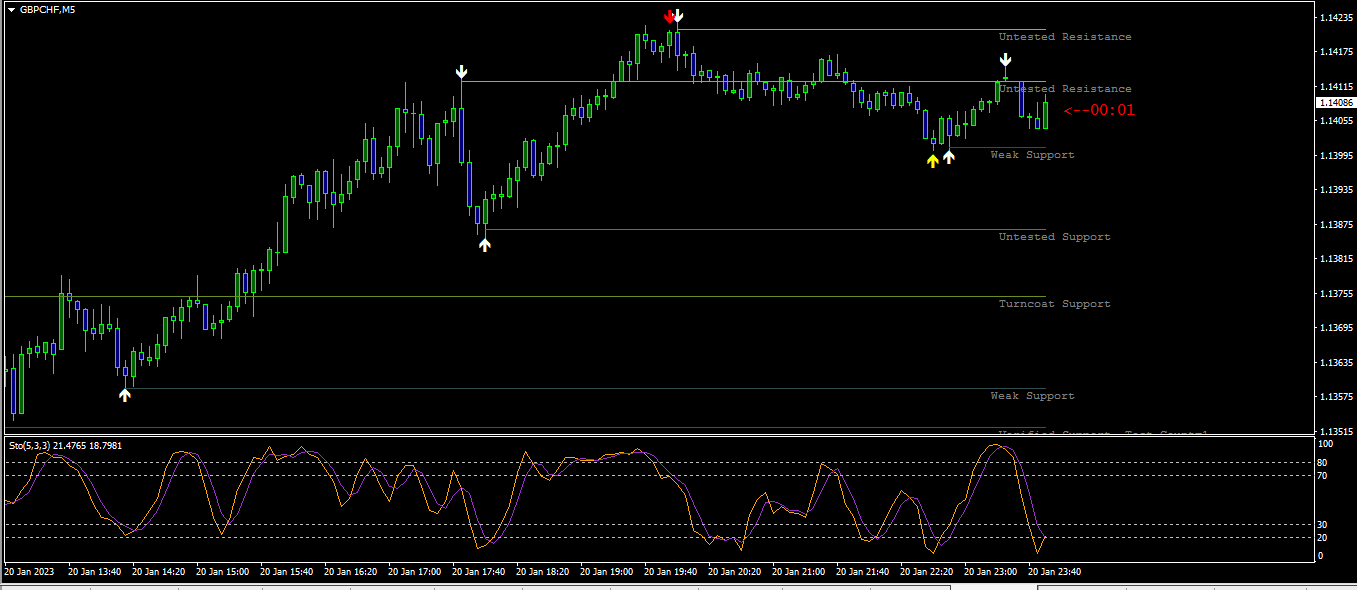Click the current price tag 1.14086
The image size is (1357, 590).
pos(1336,103)
